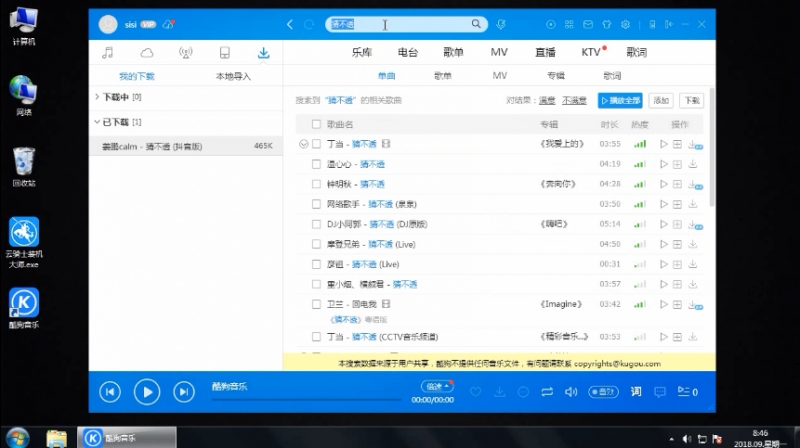Screen dimensions: 800x448
Task: Check the 网络歌手 - 猜不透 checkbox
Action: 316,204
